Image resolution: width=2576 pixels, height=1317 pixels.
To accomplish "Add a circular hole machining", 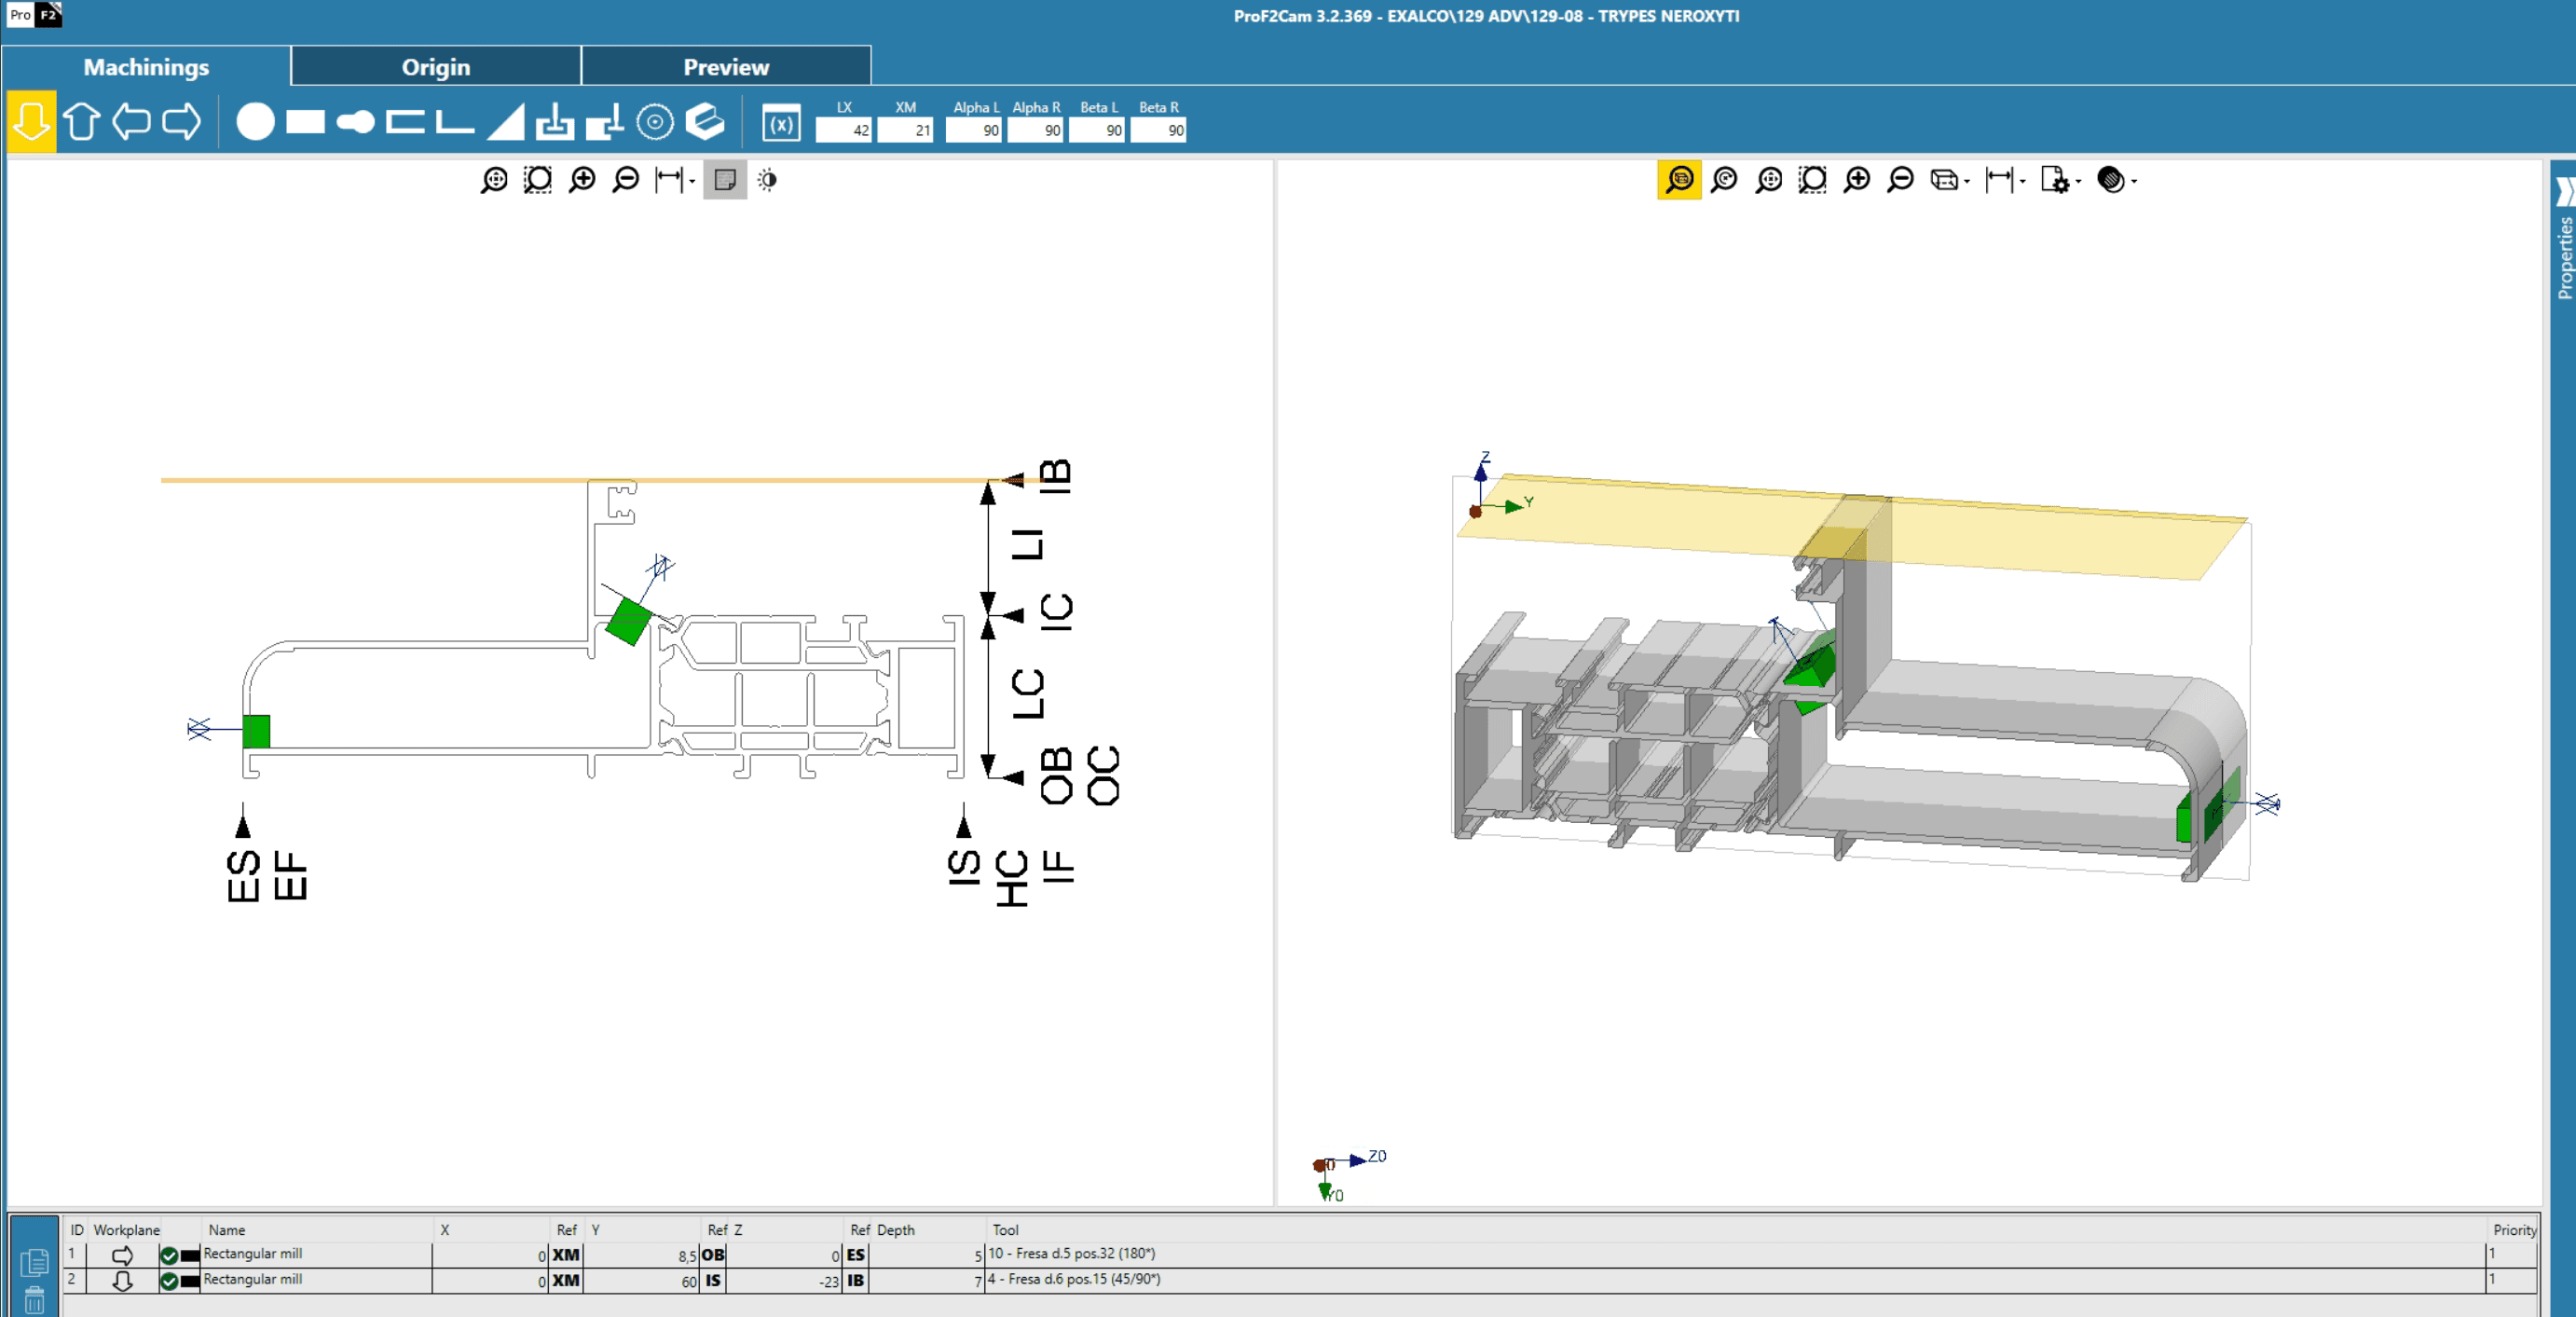I will (x=255, y=122).
